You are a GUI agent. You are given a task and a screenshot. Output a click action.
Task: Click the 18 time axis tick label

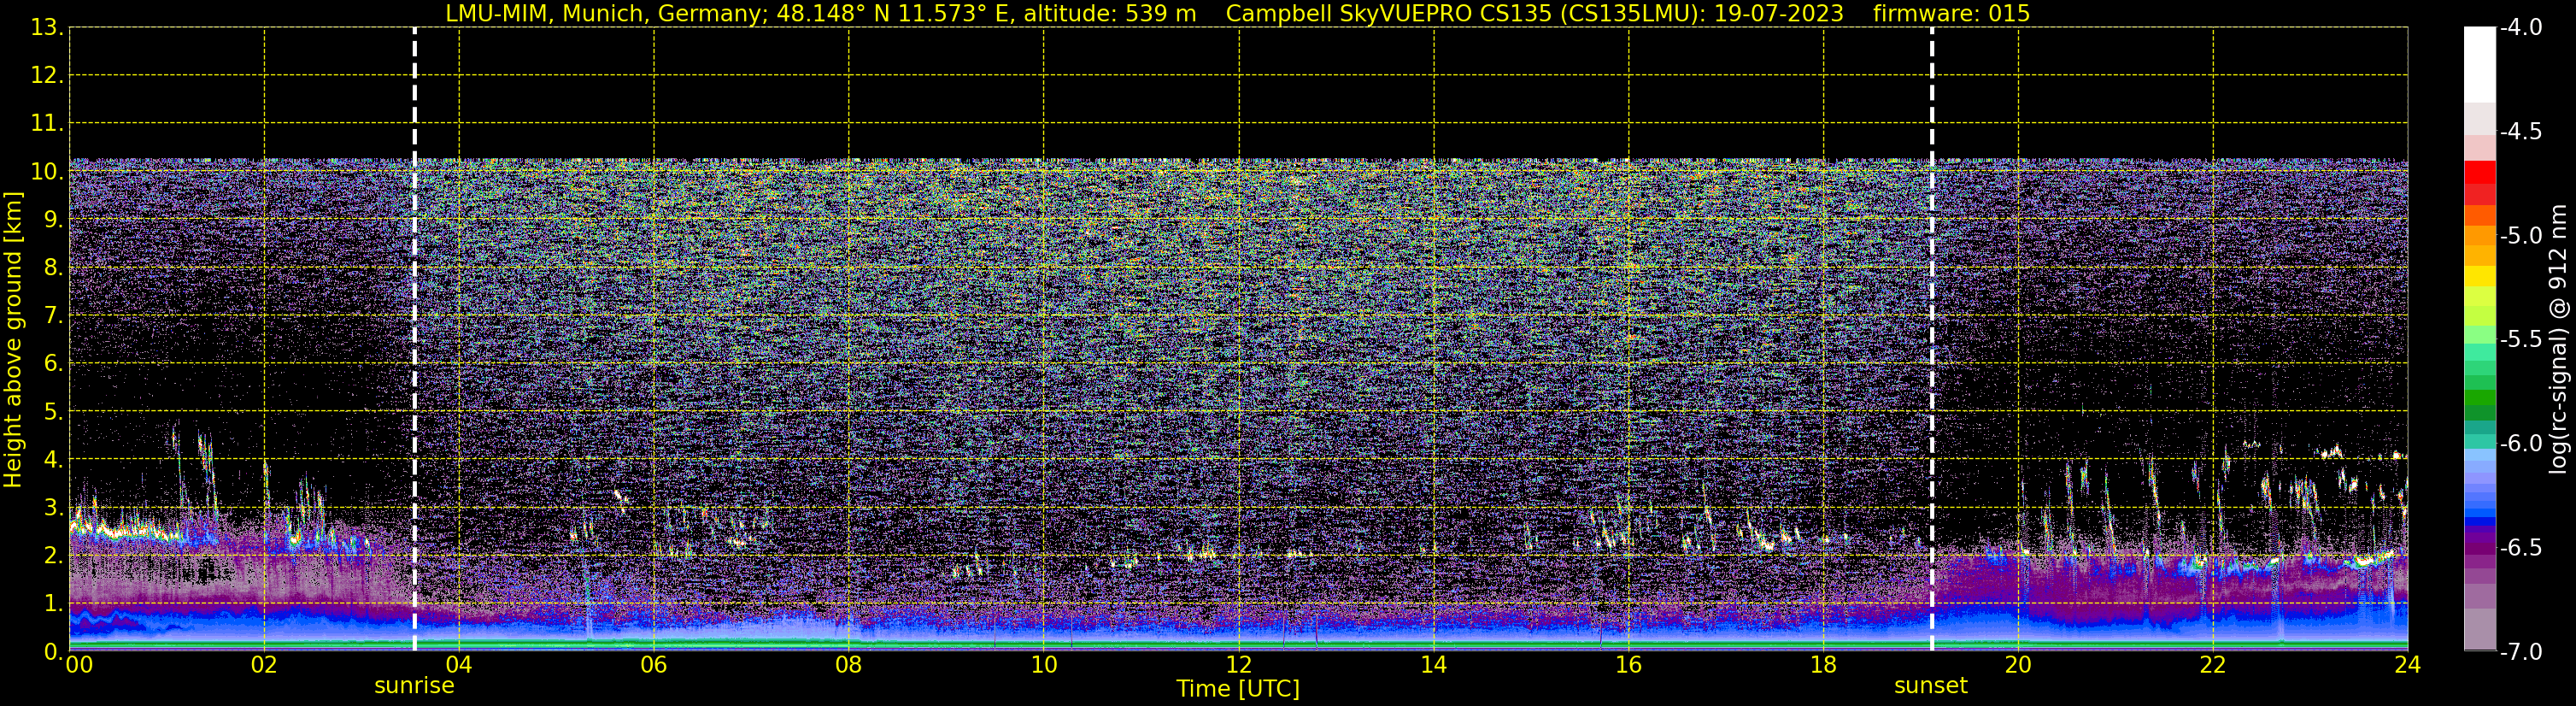1824,665
